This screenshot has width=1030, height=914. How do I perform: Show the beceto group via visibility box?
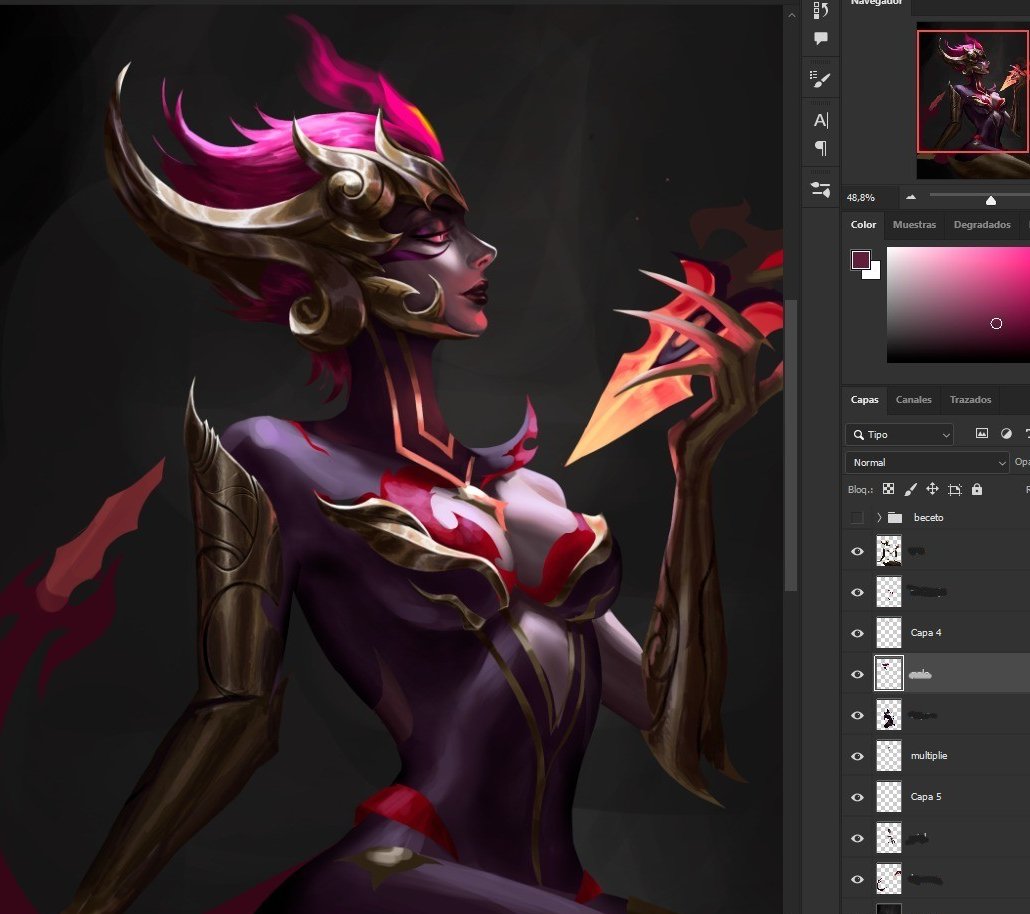857,518
